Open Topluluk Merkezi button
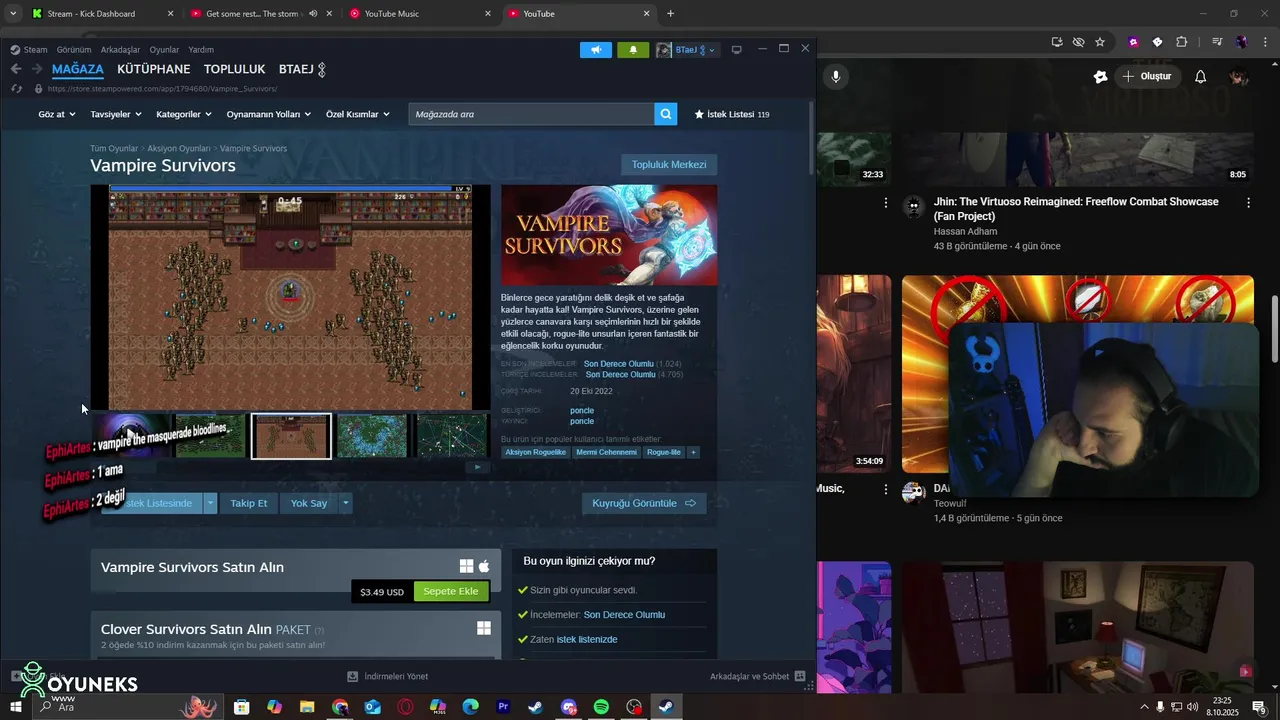The image size is (1280, 720). pos(669,165)
